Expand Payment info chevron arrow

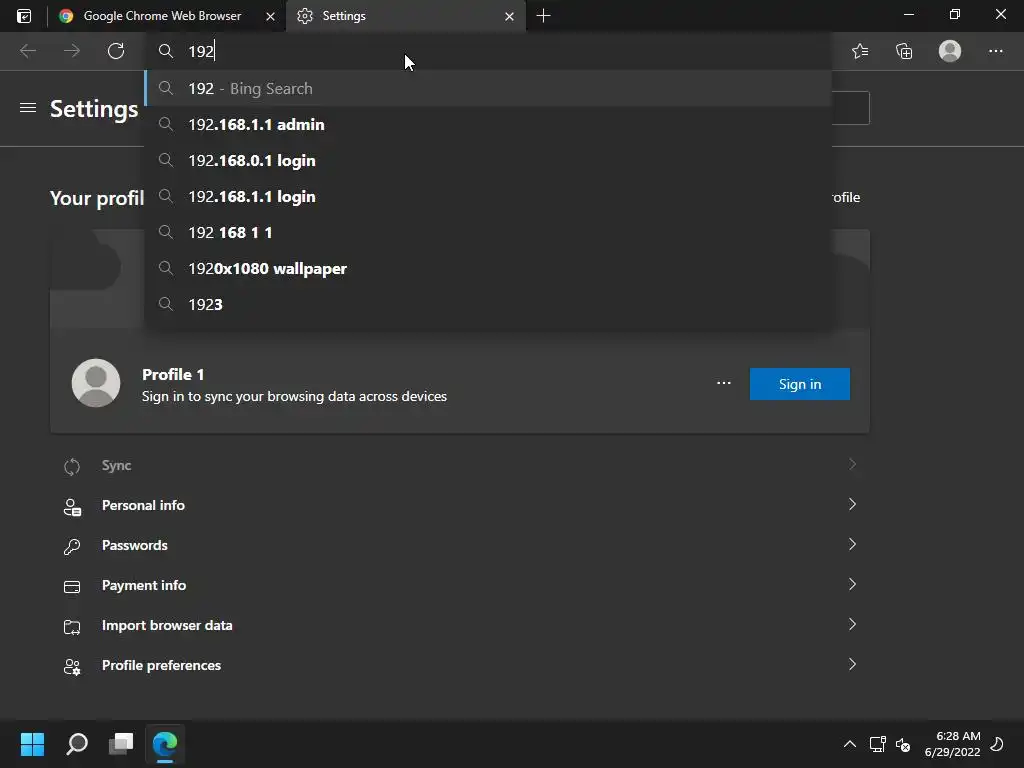click(x=852, y=584)
